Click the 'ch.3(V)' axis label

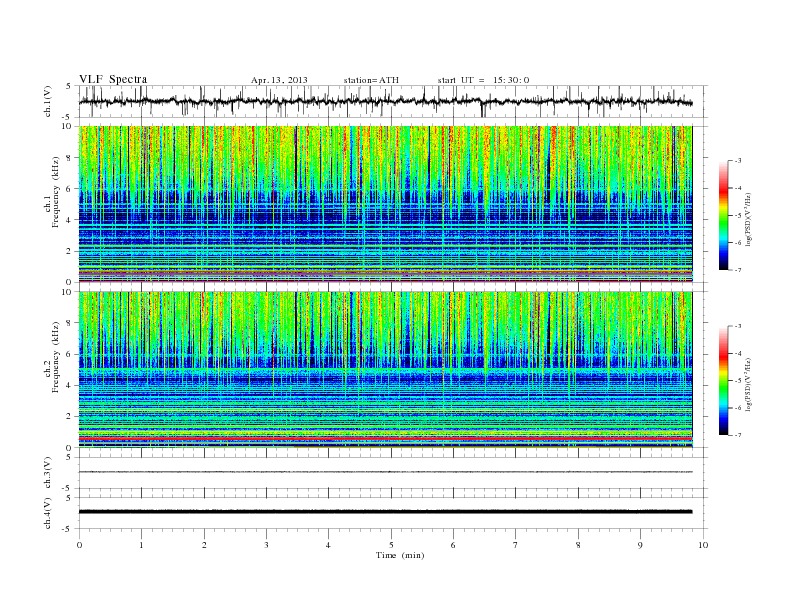pos(48,473)
